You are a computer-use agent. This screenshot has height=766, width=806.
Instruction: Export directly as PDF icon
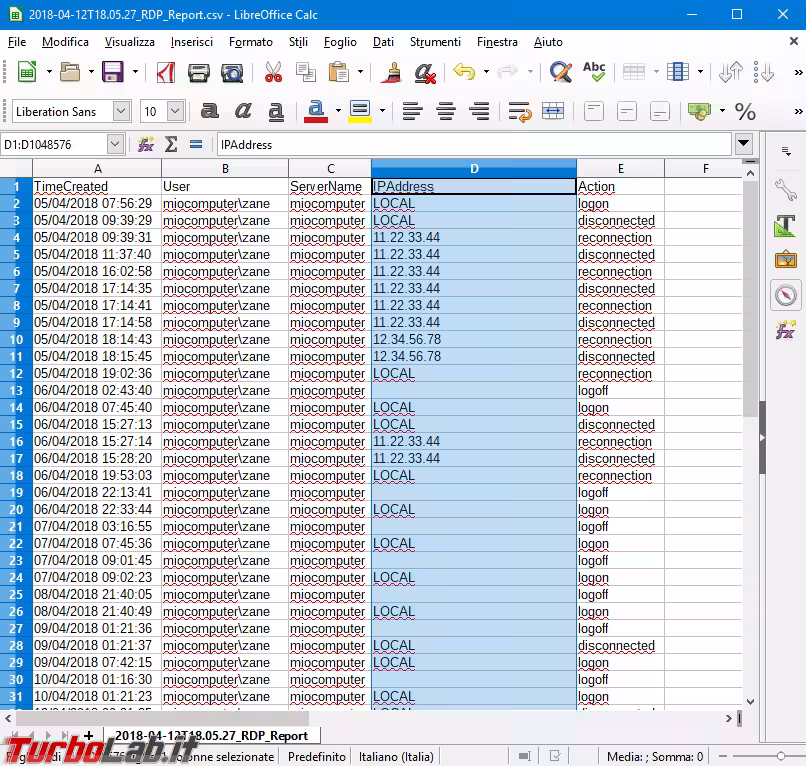tap(165, 72)
